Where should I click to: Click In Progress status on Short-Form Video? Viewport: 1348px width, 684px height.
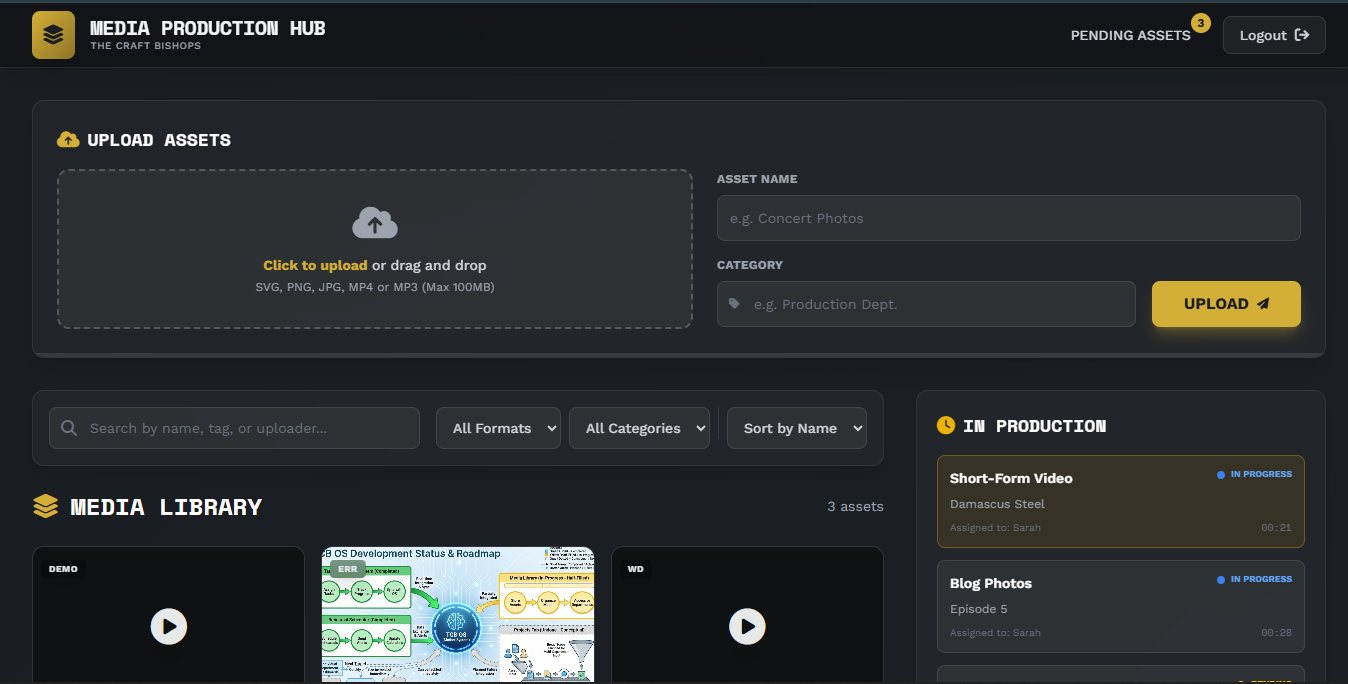click(x=1254, y=474)
